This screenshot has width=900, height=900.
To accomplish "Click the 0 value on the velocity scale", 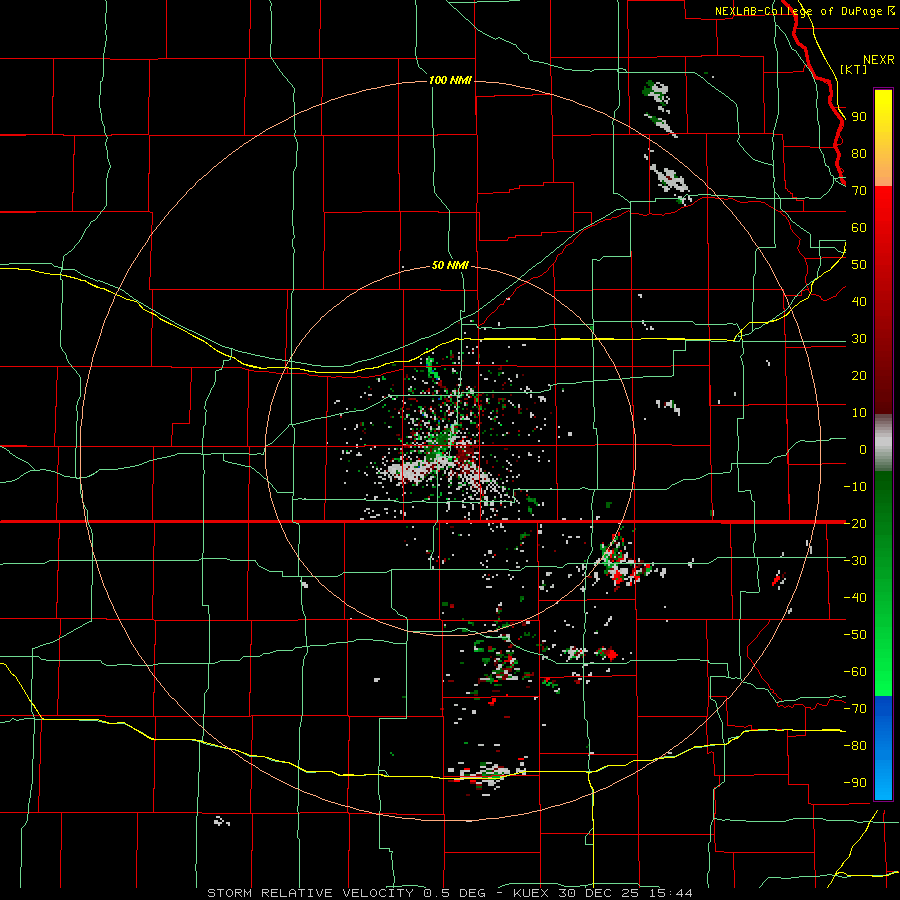I will click(x=863, y=449).
